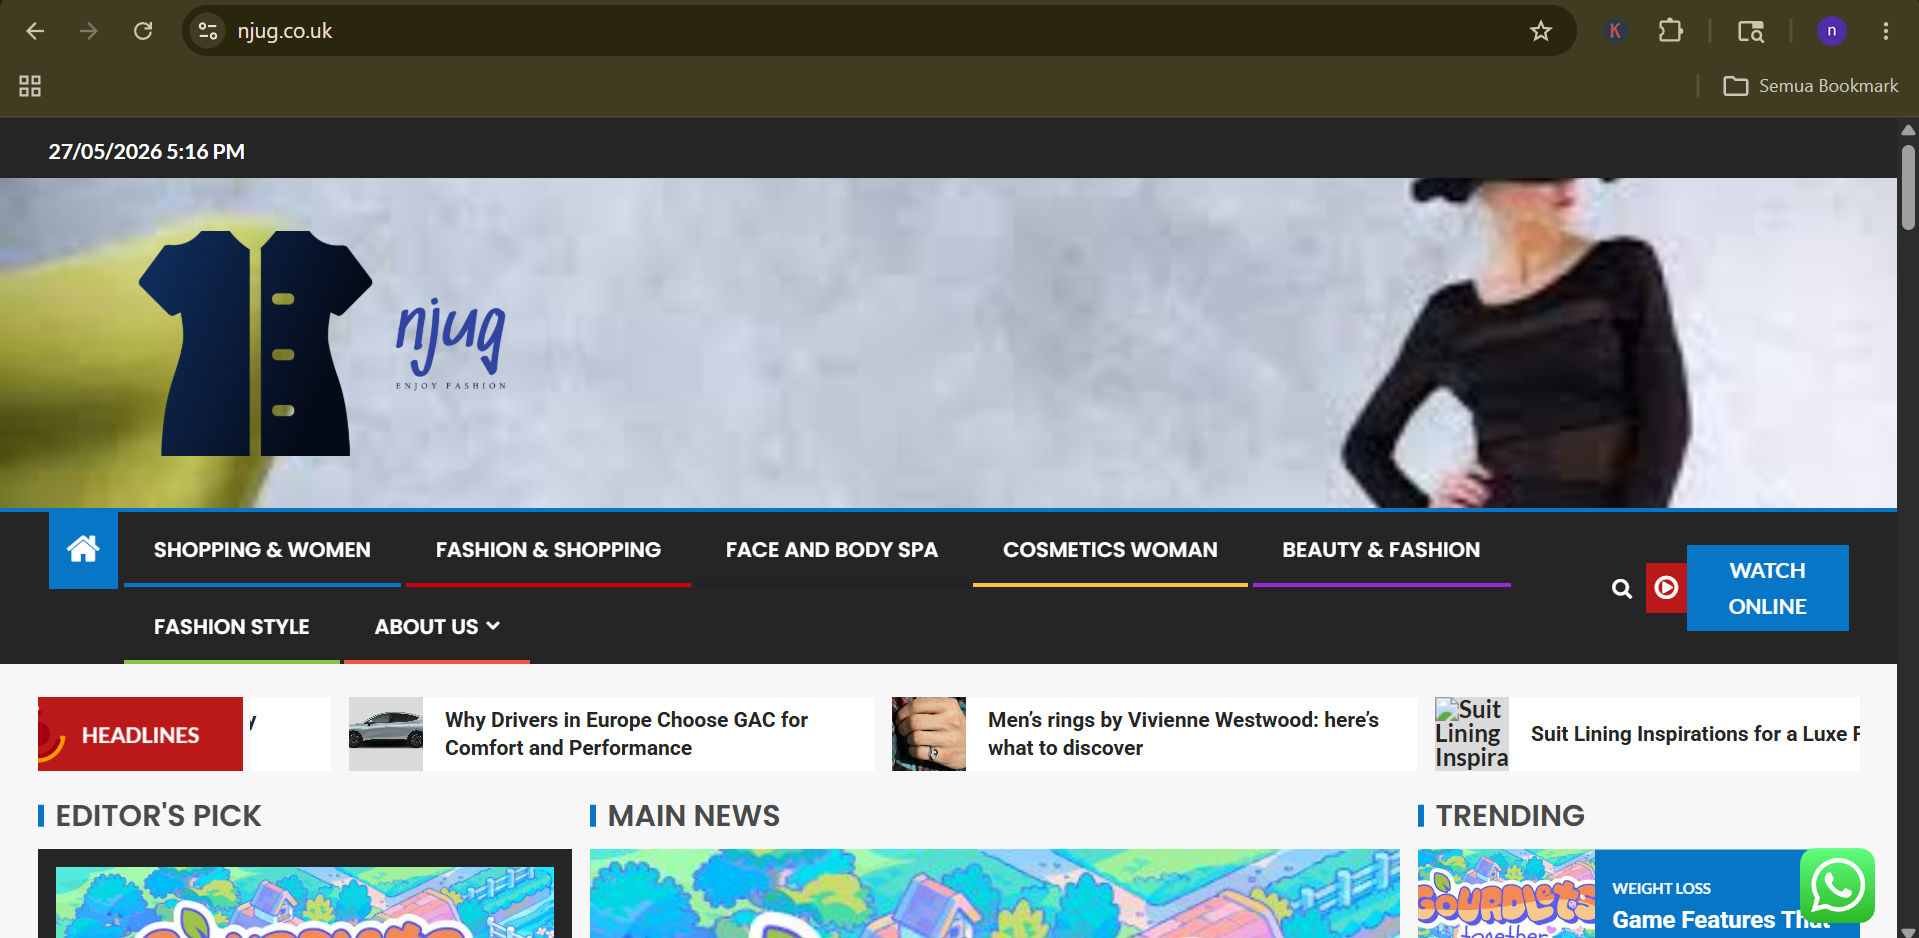Open GAC drivers in Europe headline

(626, 734)
